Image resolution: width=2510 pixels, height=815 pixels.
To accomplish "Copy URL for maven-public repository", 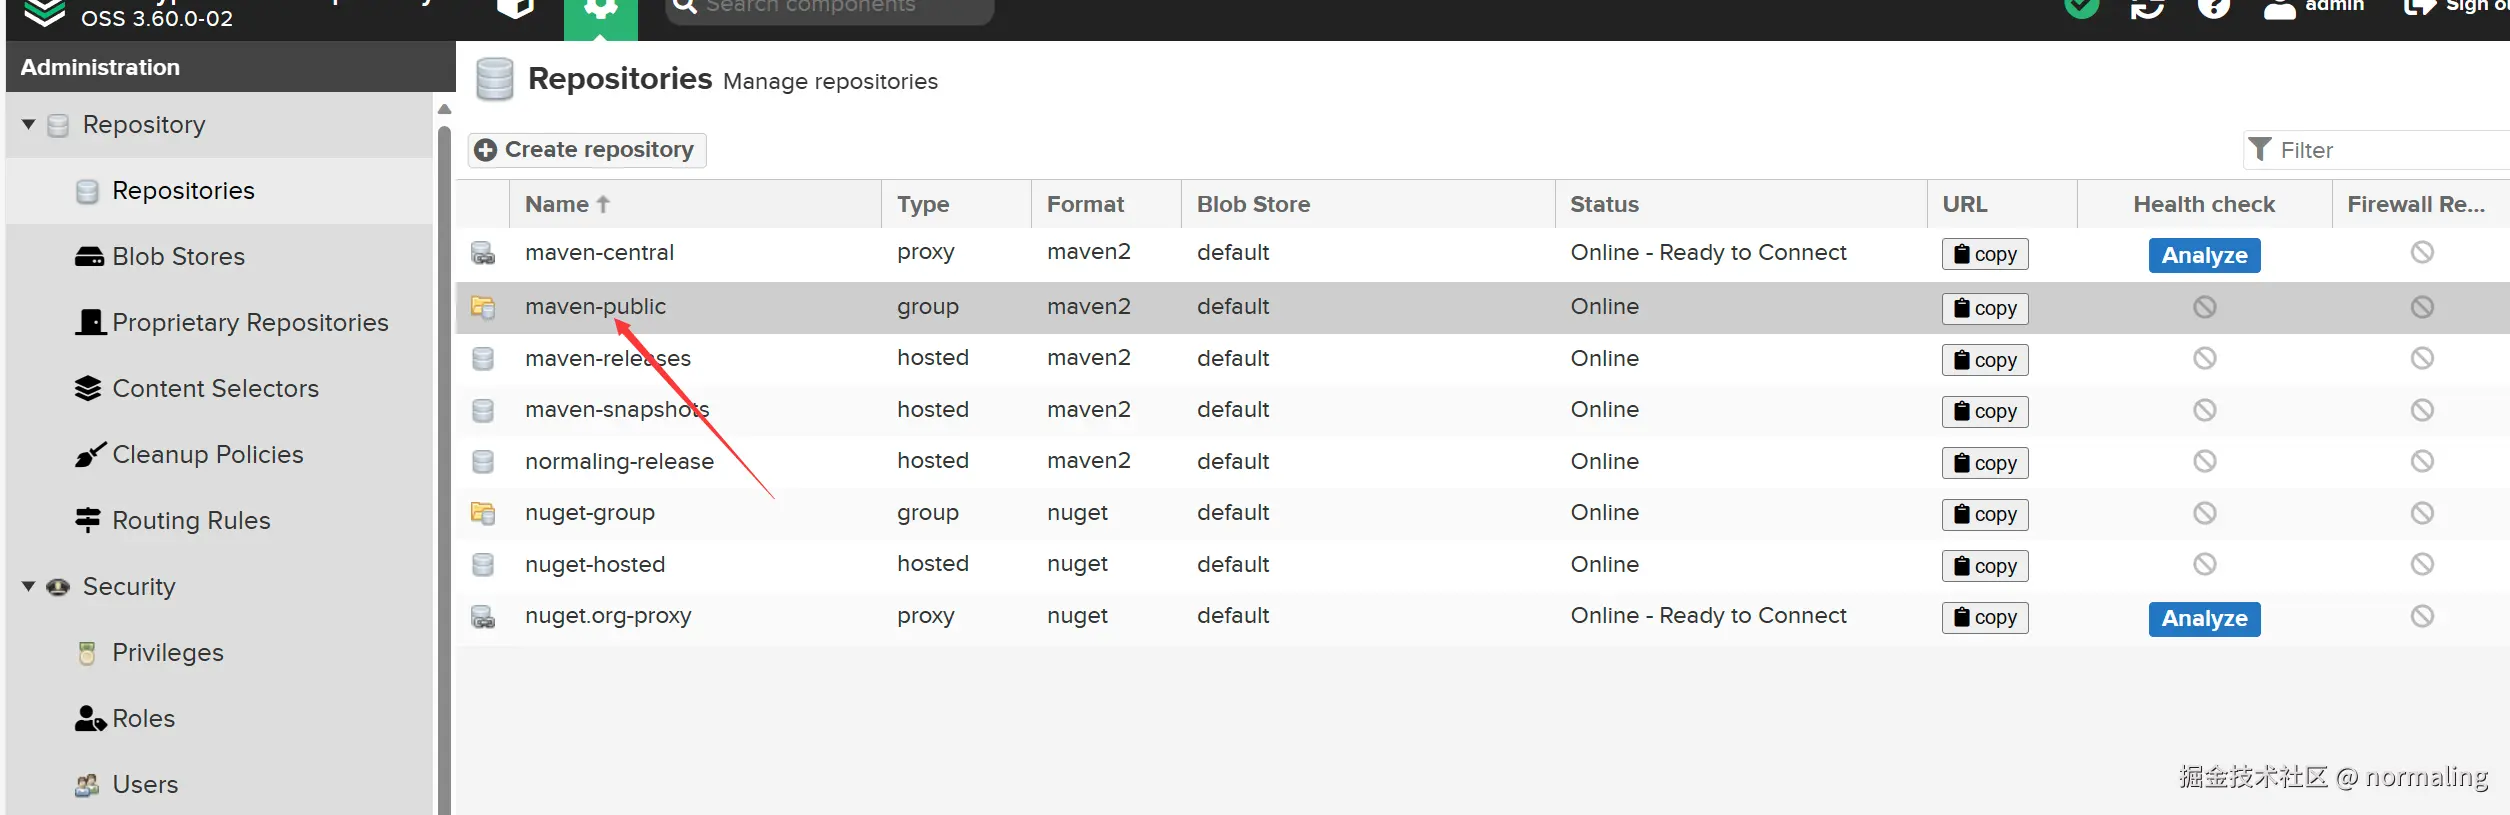I will (x=1984, y=308).
